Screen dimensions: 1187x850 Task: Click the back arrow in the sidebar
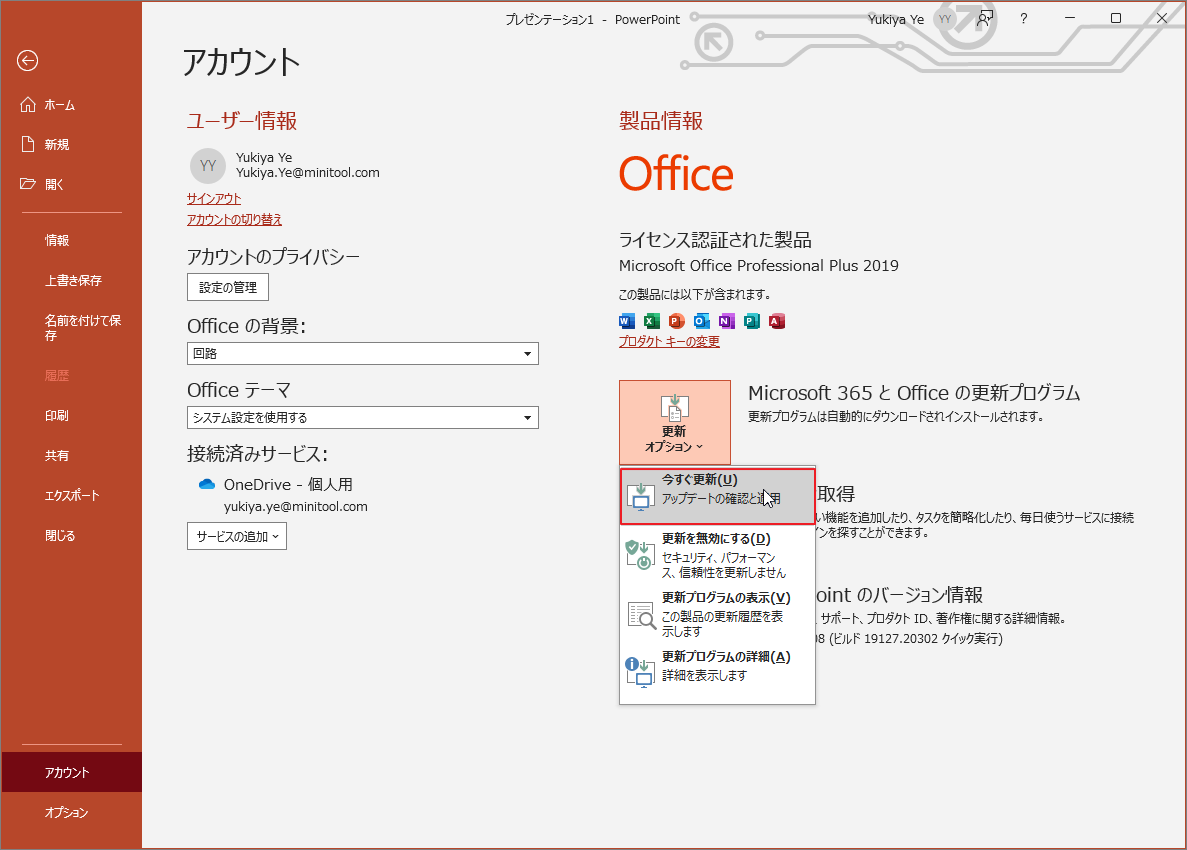pyautogui.click(x=27, y=61)
